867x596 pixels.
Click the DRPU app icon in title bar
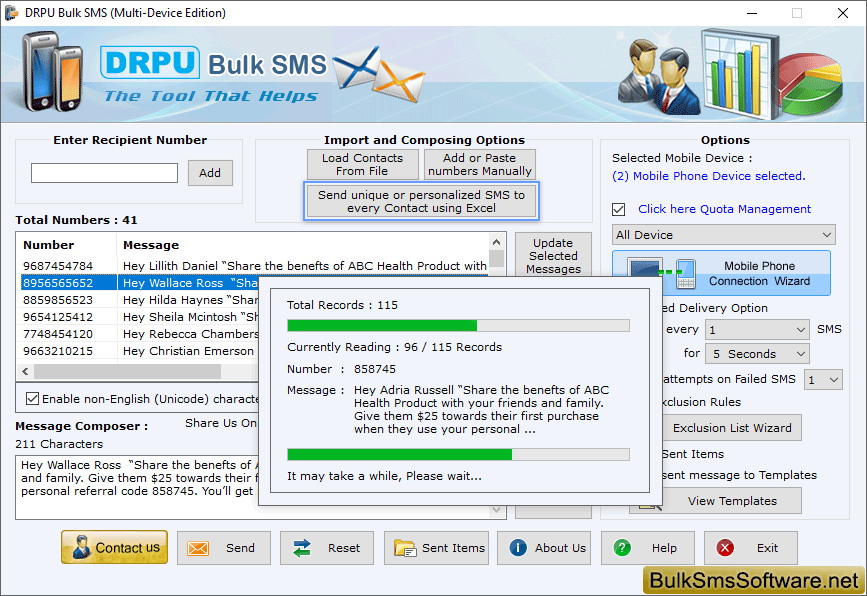[11, 13]
